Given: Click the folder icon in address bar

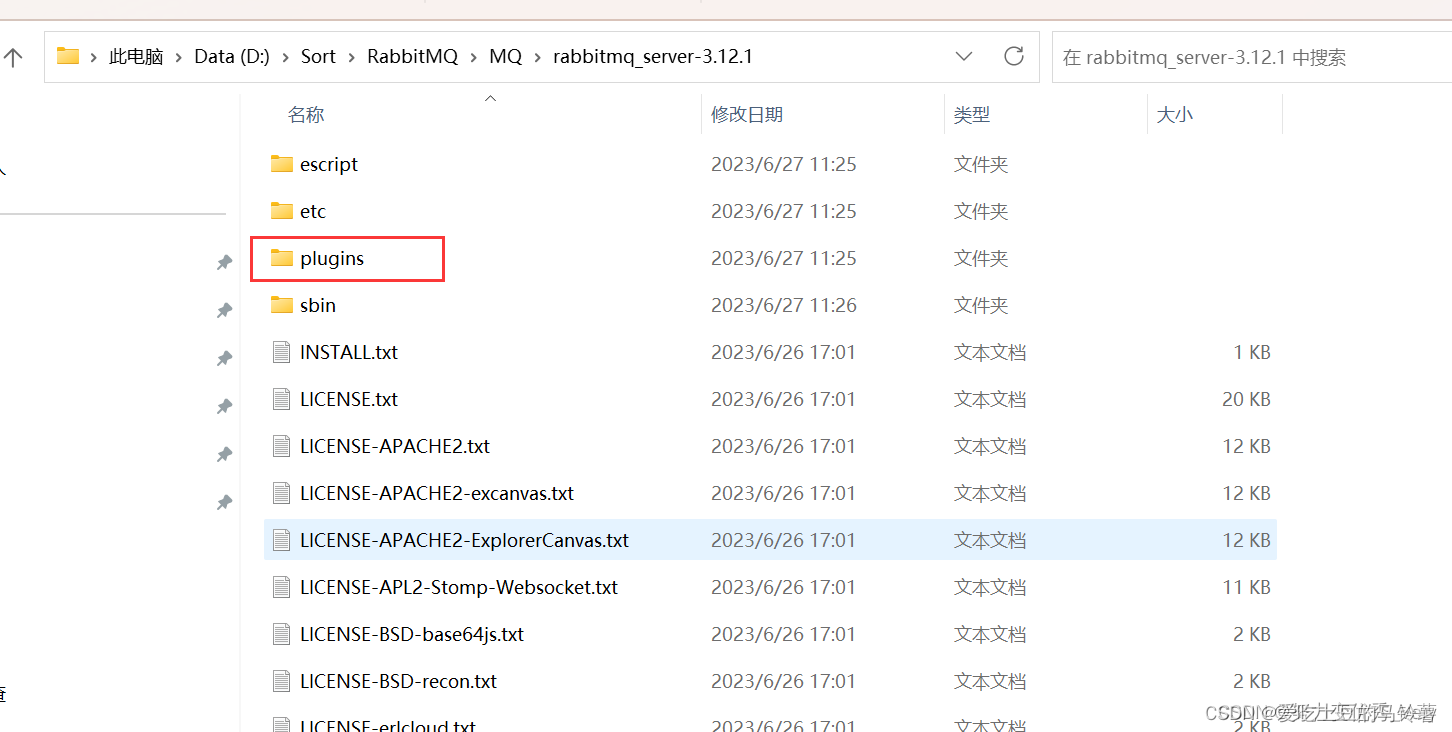Looking at the screenshot, I should click(68, 56).
